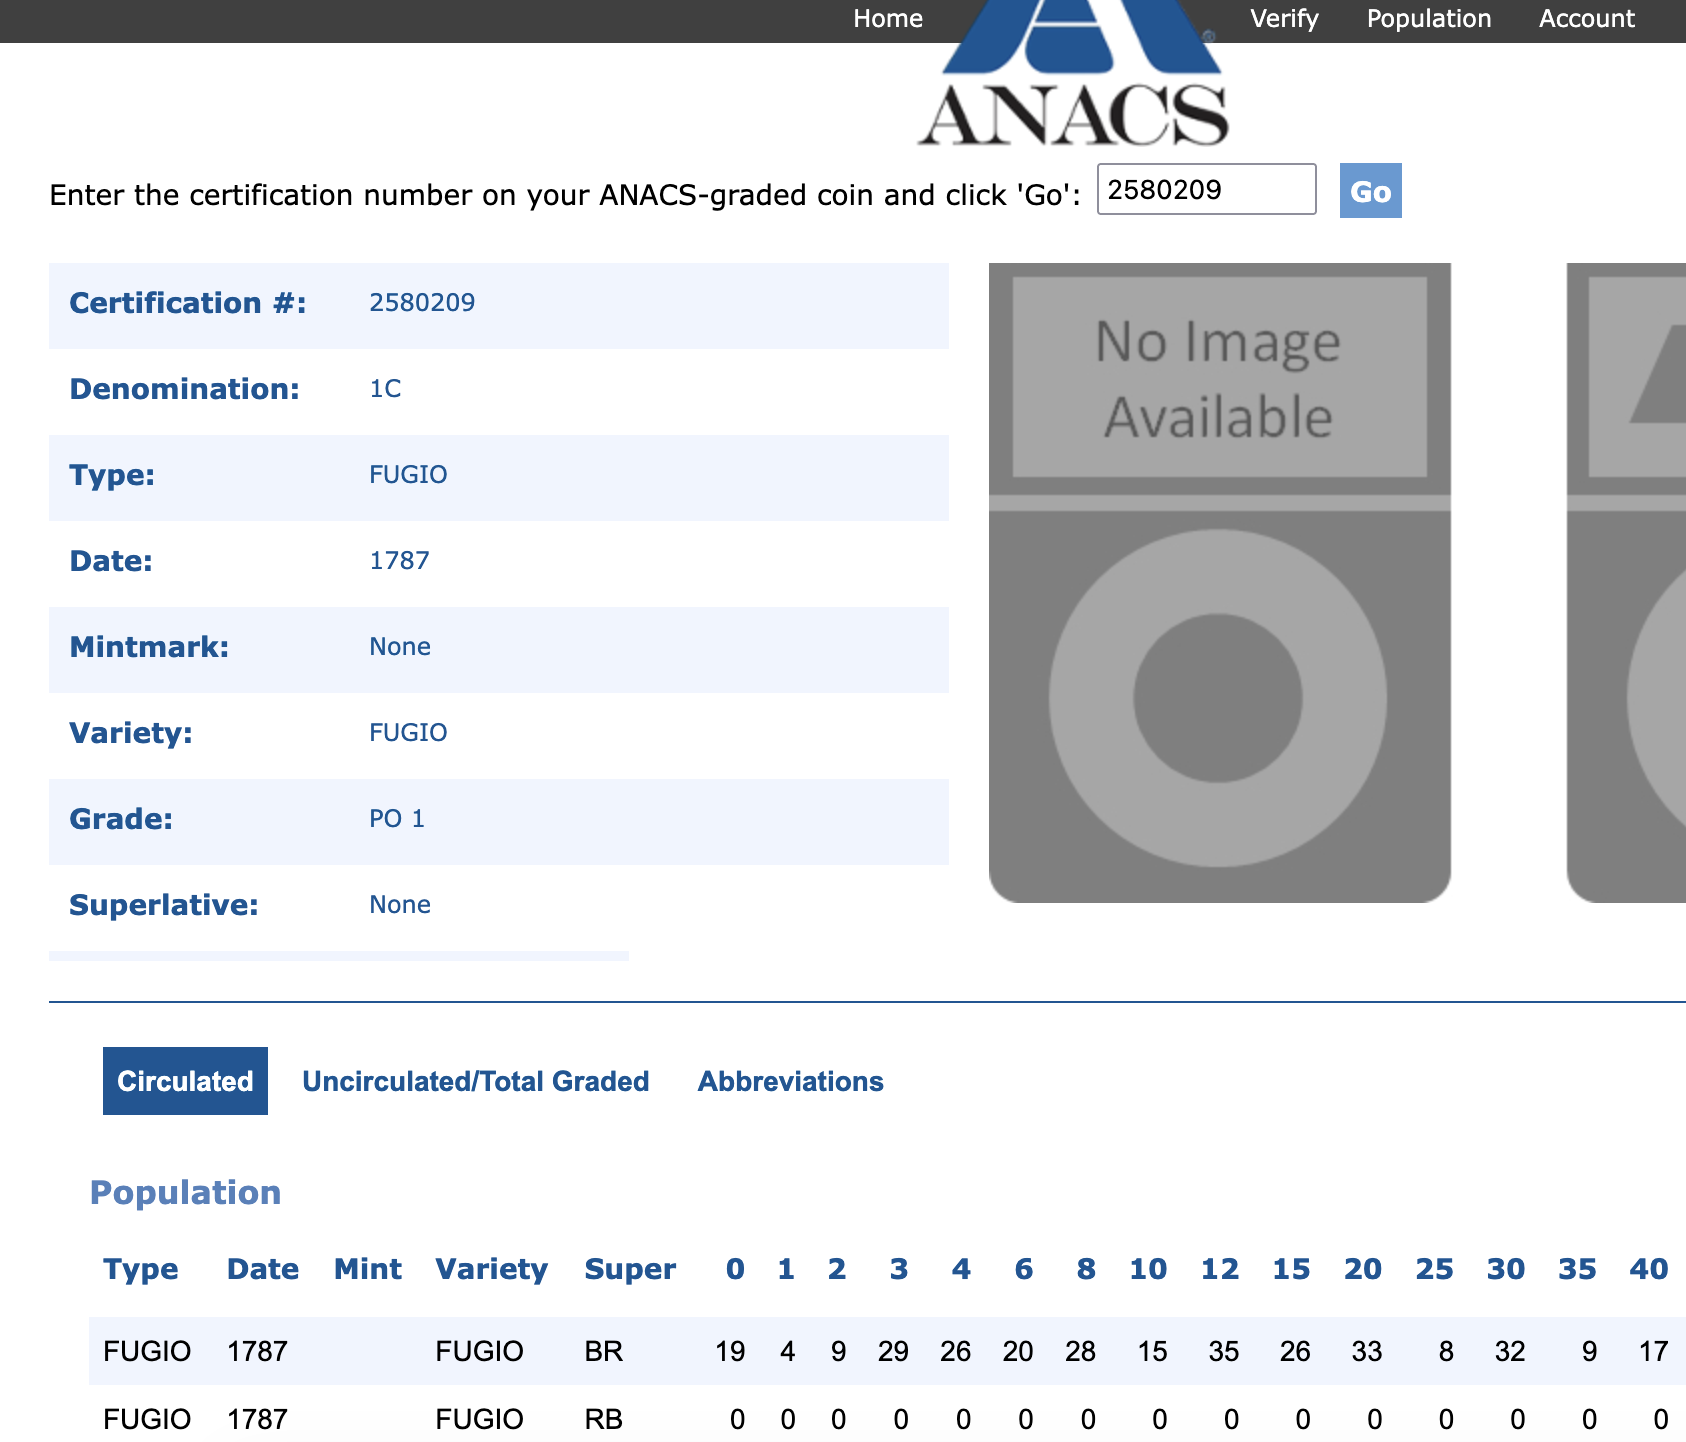Open the Account menu
Viewport: 1686px width, 1442px height.
pyautogui.click(x=1587, y=19)
